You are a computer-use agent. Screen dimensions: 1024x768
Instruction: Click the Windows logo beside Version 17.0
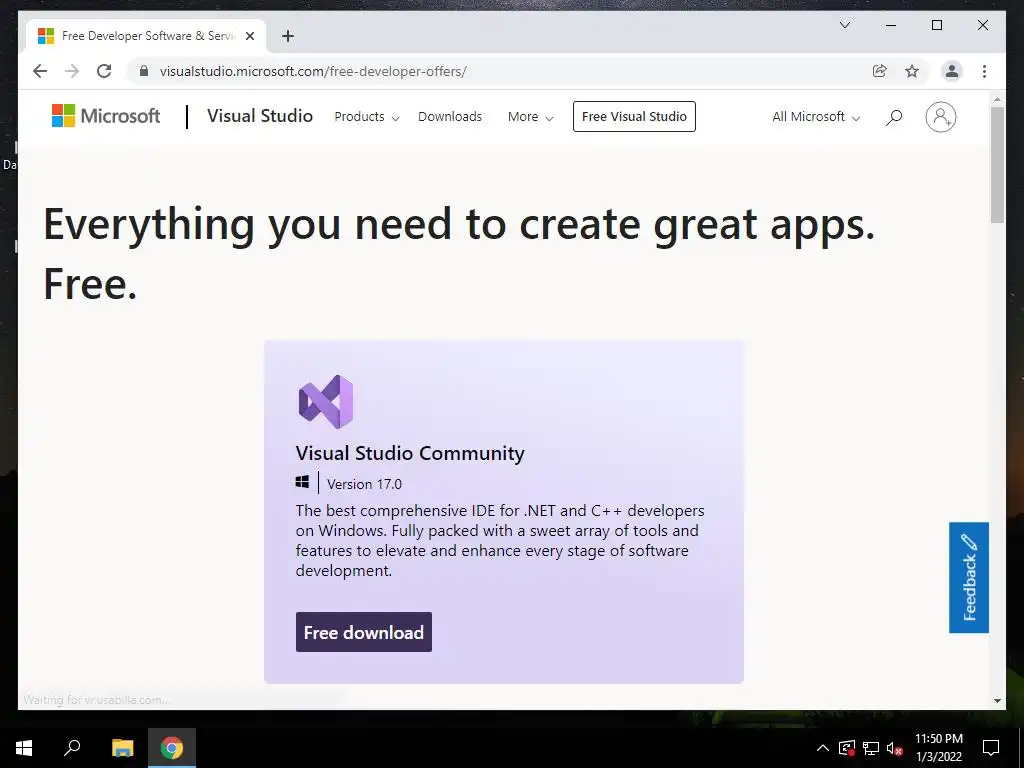(x=302, y=482)
